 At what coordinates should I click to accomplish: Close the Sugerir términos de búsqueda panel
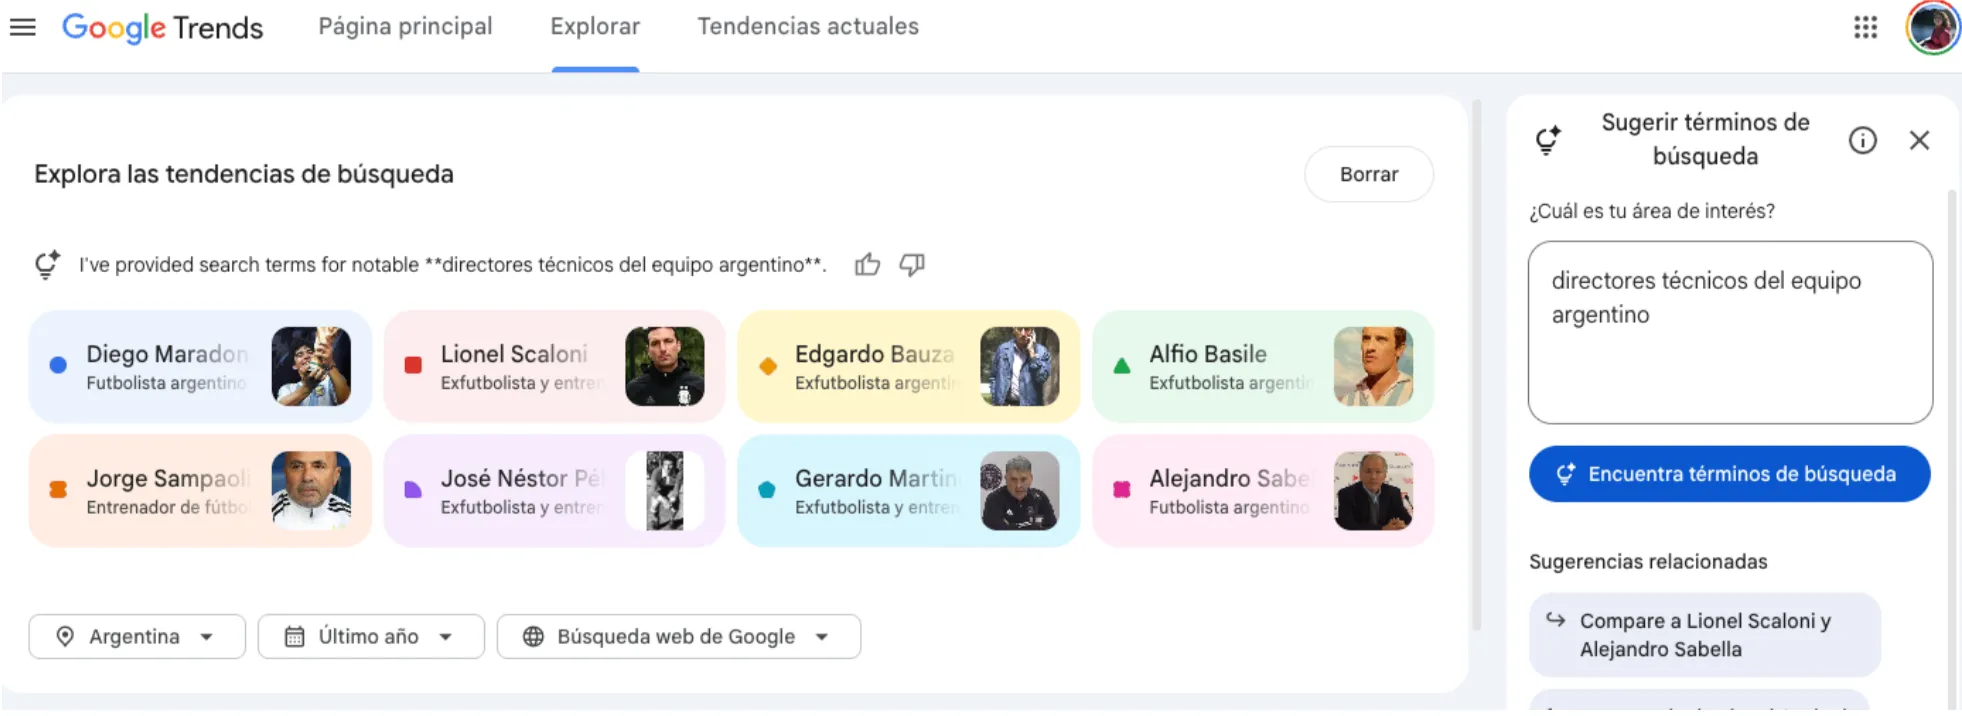tap(1919, 140)
